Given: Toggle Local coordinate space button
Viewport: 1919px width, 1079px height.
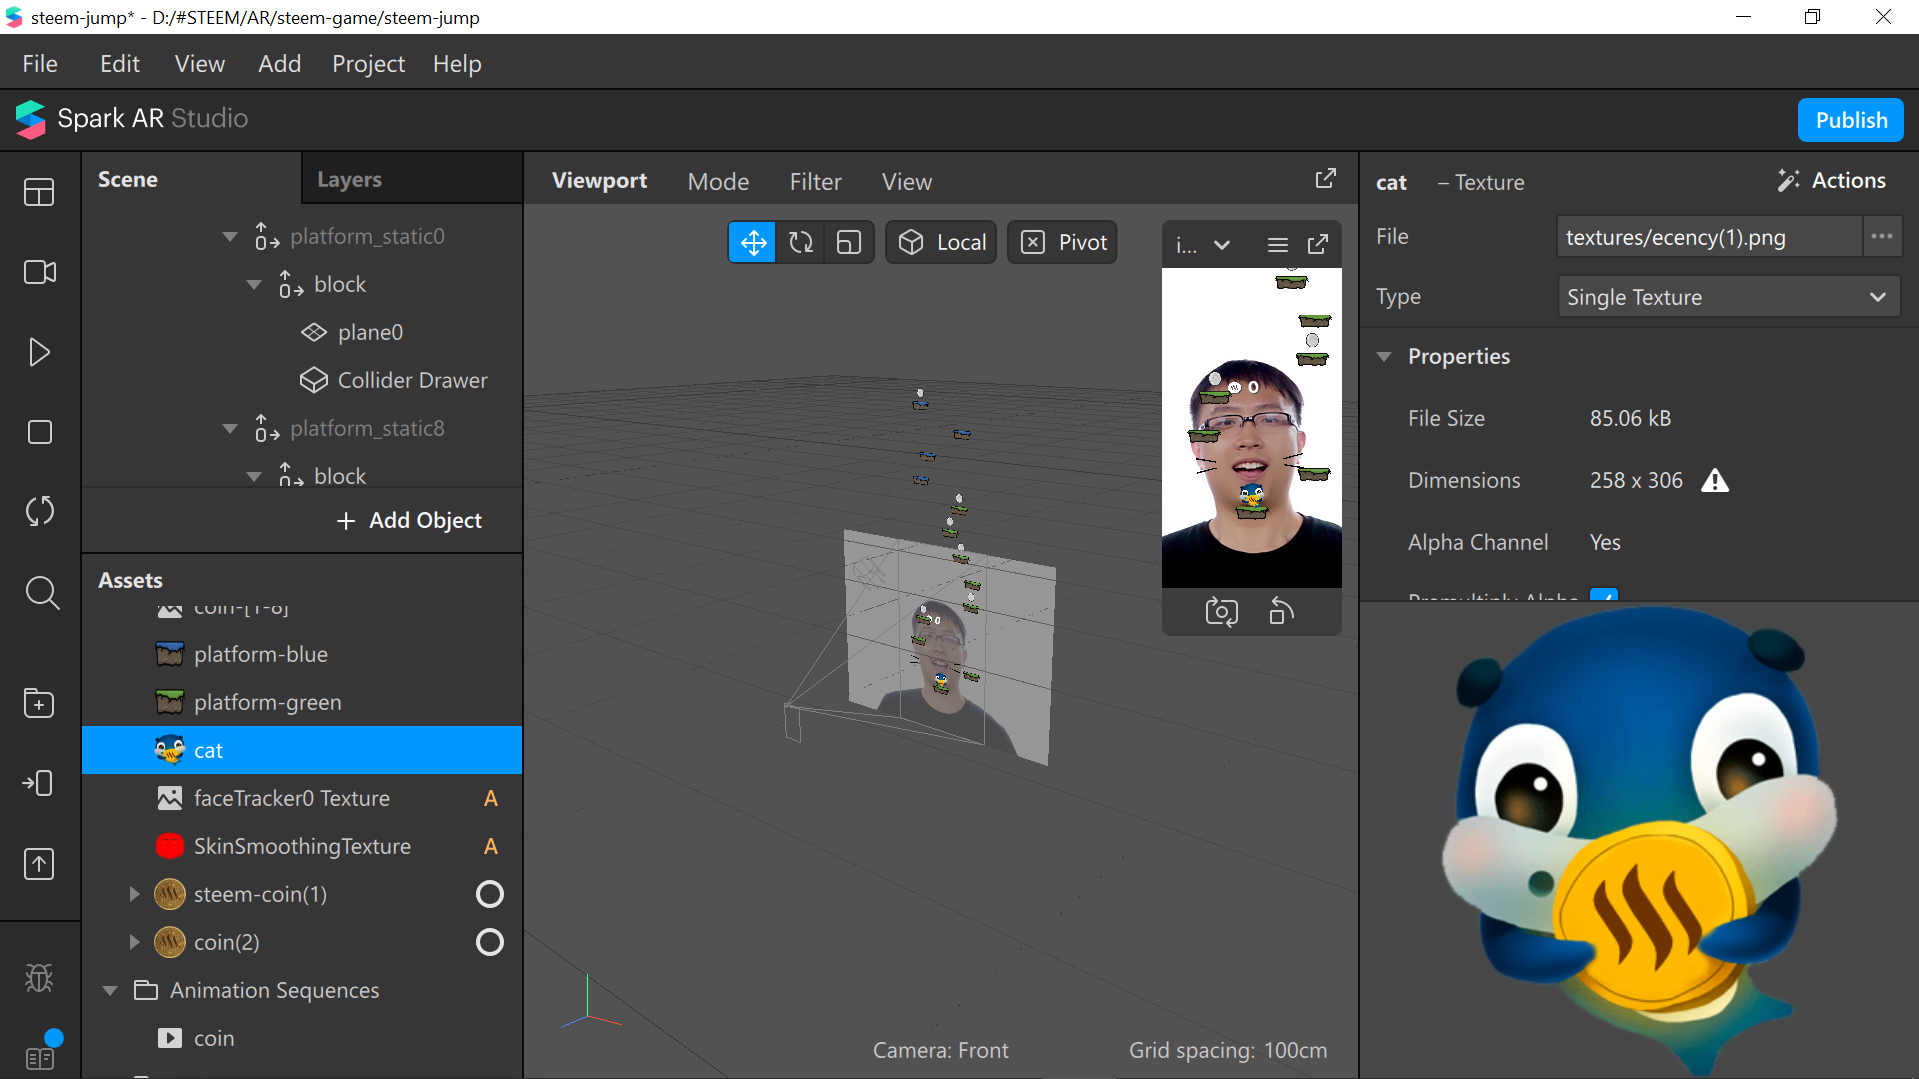Looking at the screenshot, I should pos(941,243).
